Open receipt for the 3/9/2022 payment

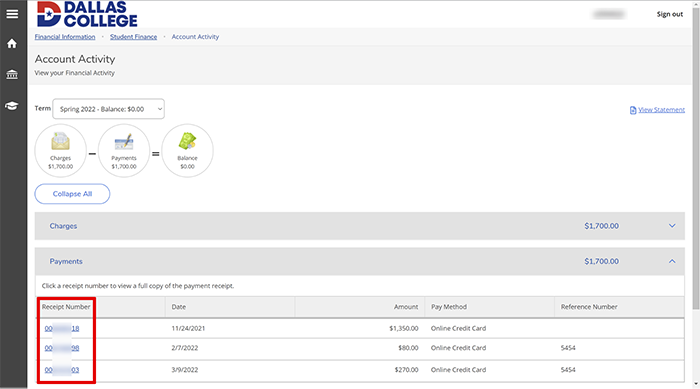(62, 370)
